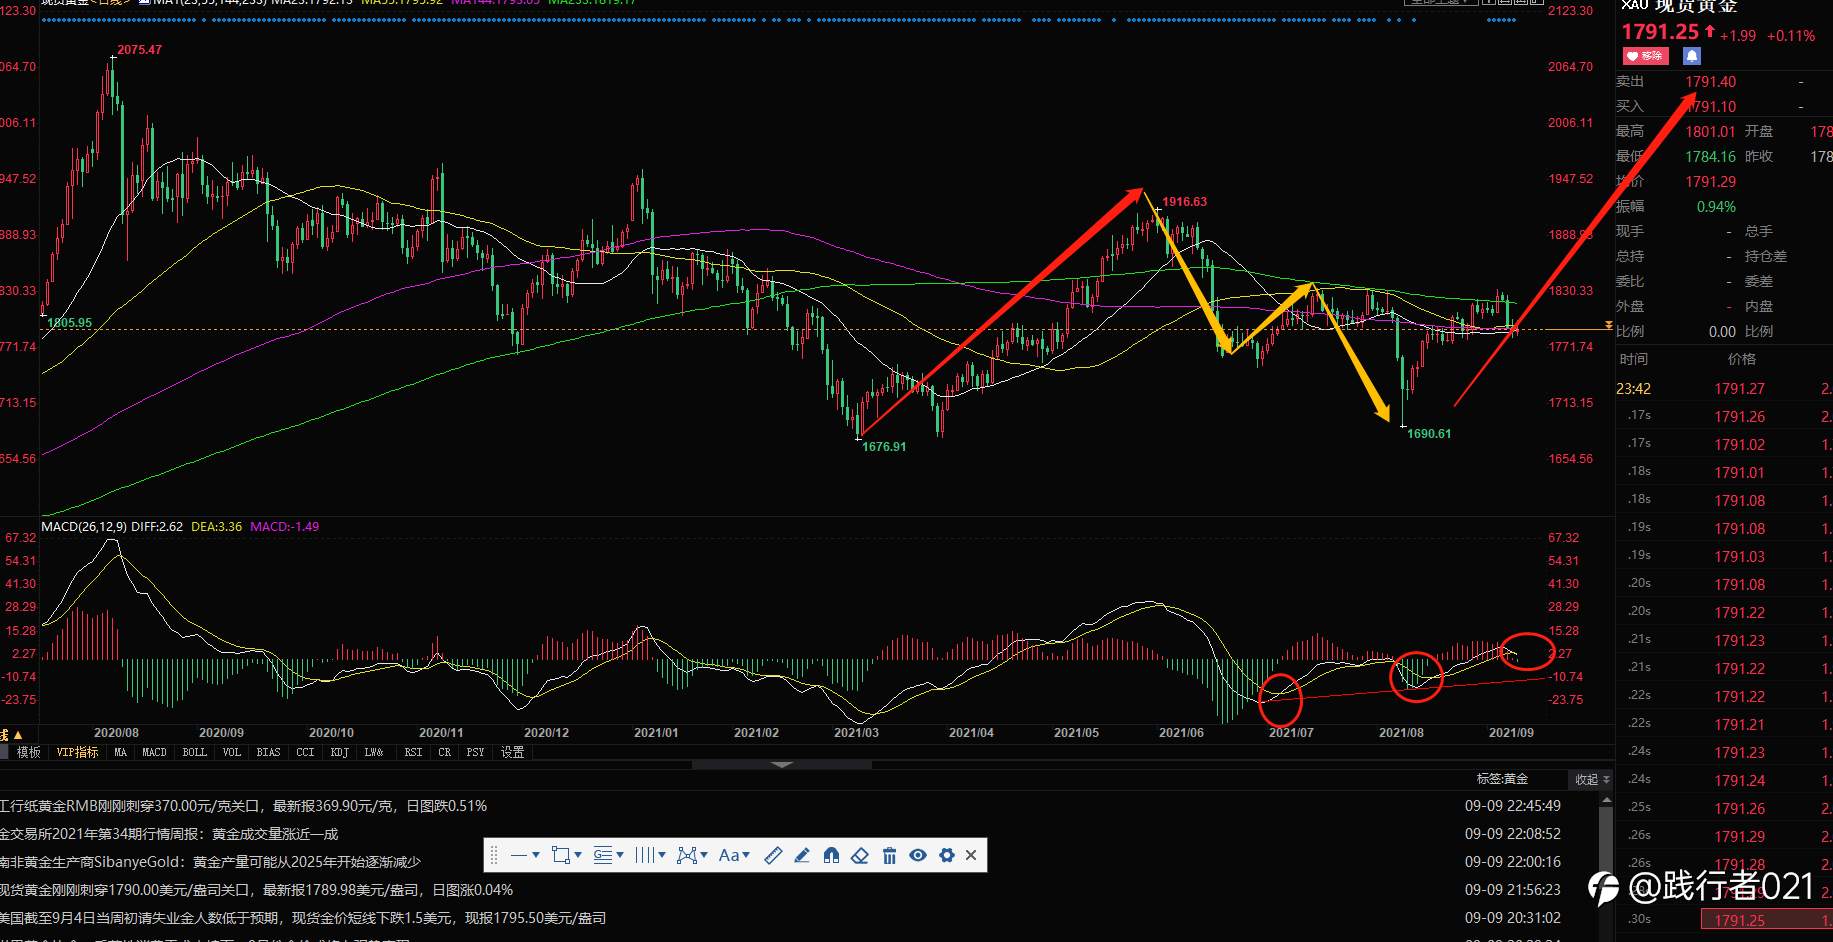Click the orange triangle beside timeline

click(18, 735)
